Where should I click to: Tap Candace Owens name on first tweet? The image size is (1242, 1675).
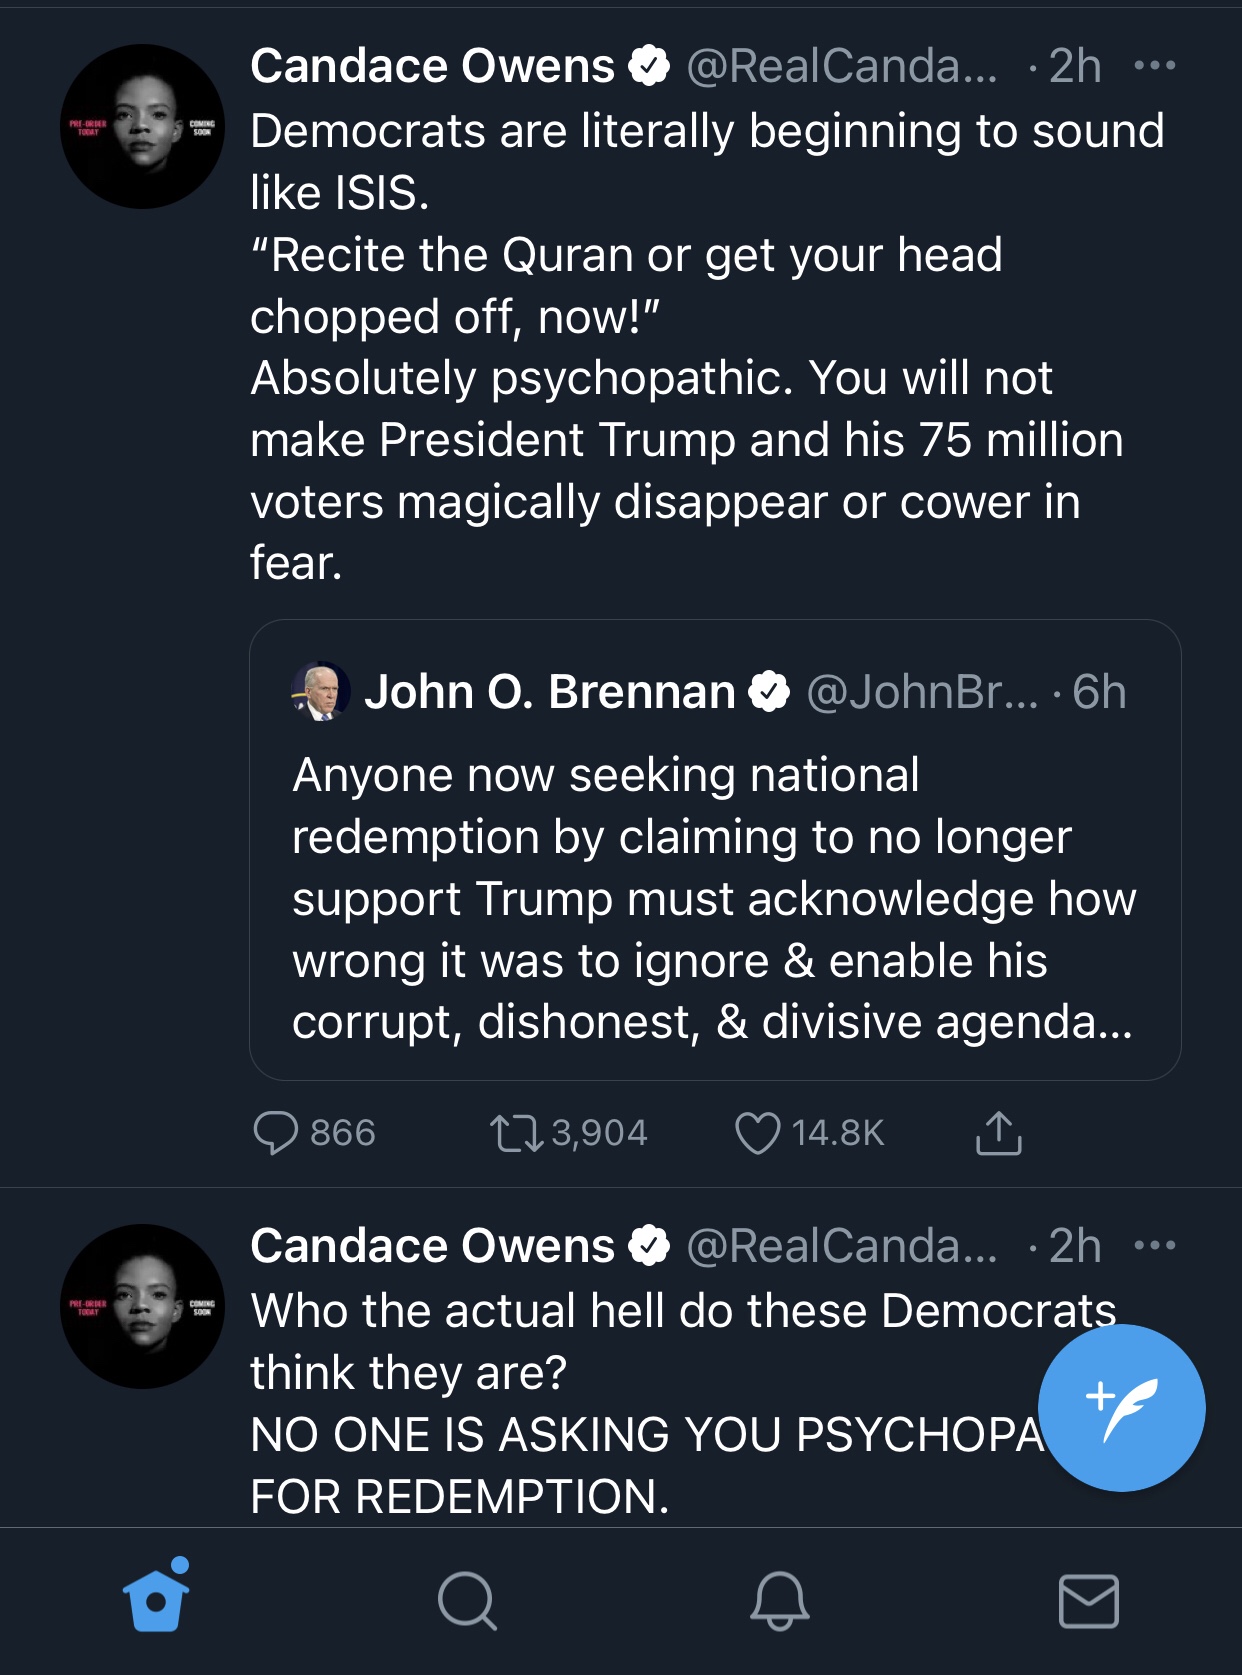point(432,66)
